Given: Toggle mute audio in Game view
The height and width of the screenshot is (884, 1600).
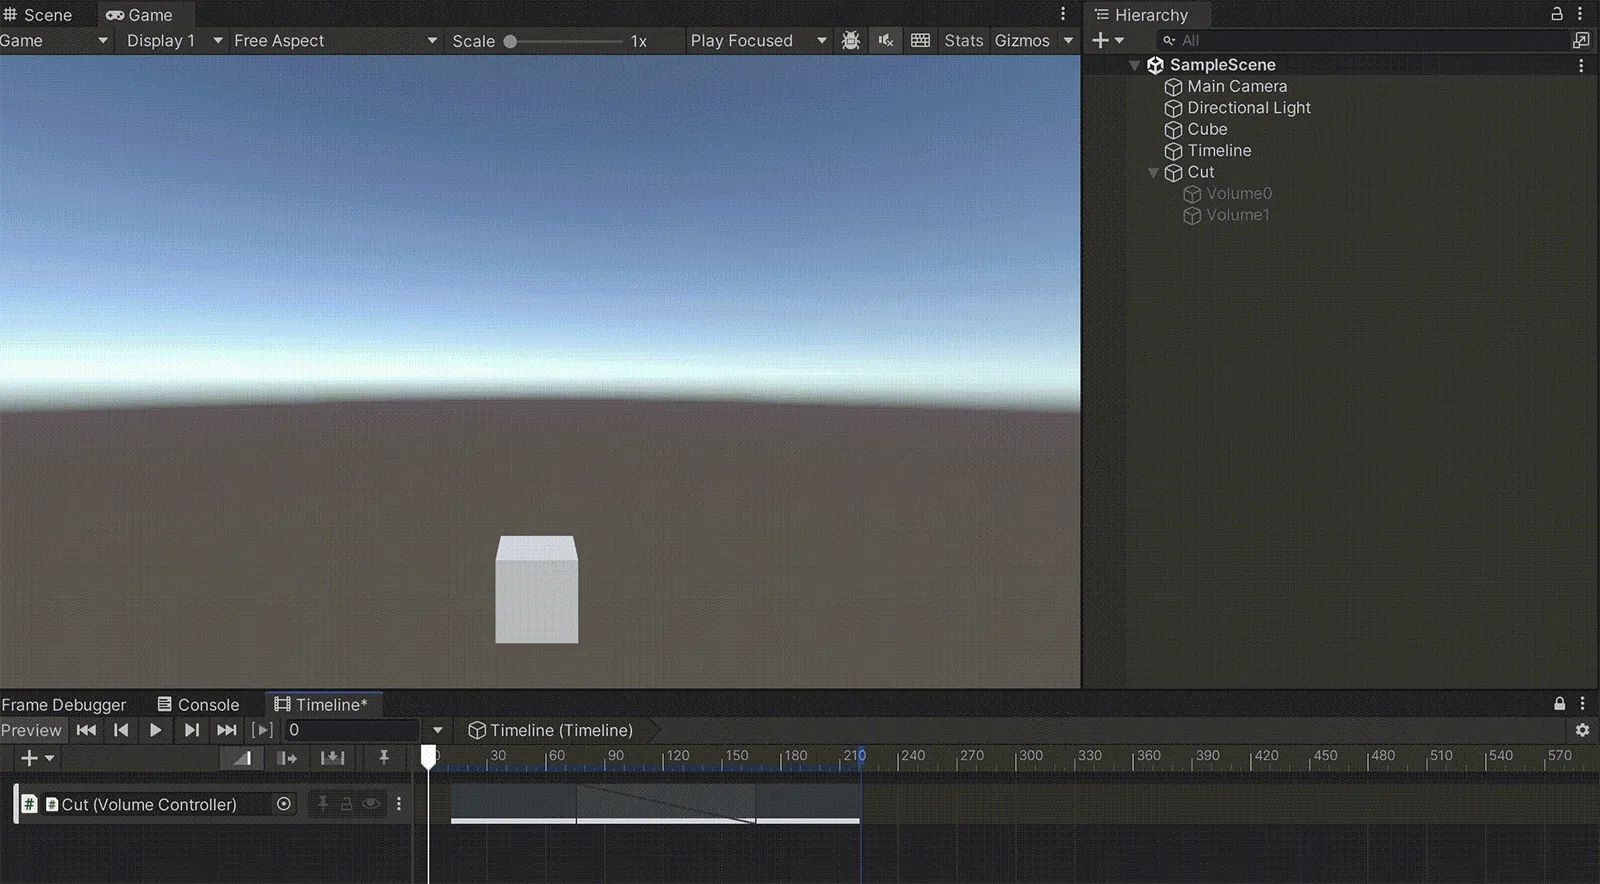Looking at the screenshot, I should (886, 41).
